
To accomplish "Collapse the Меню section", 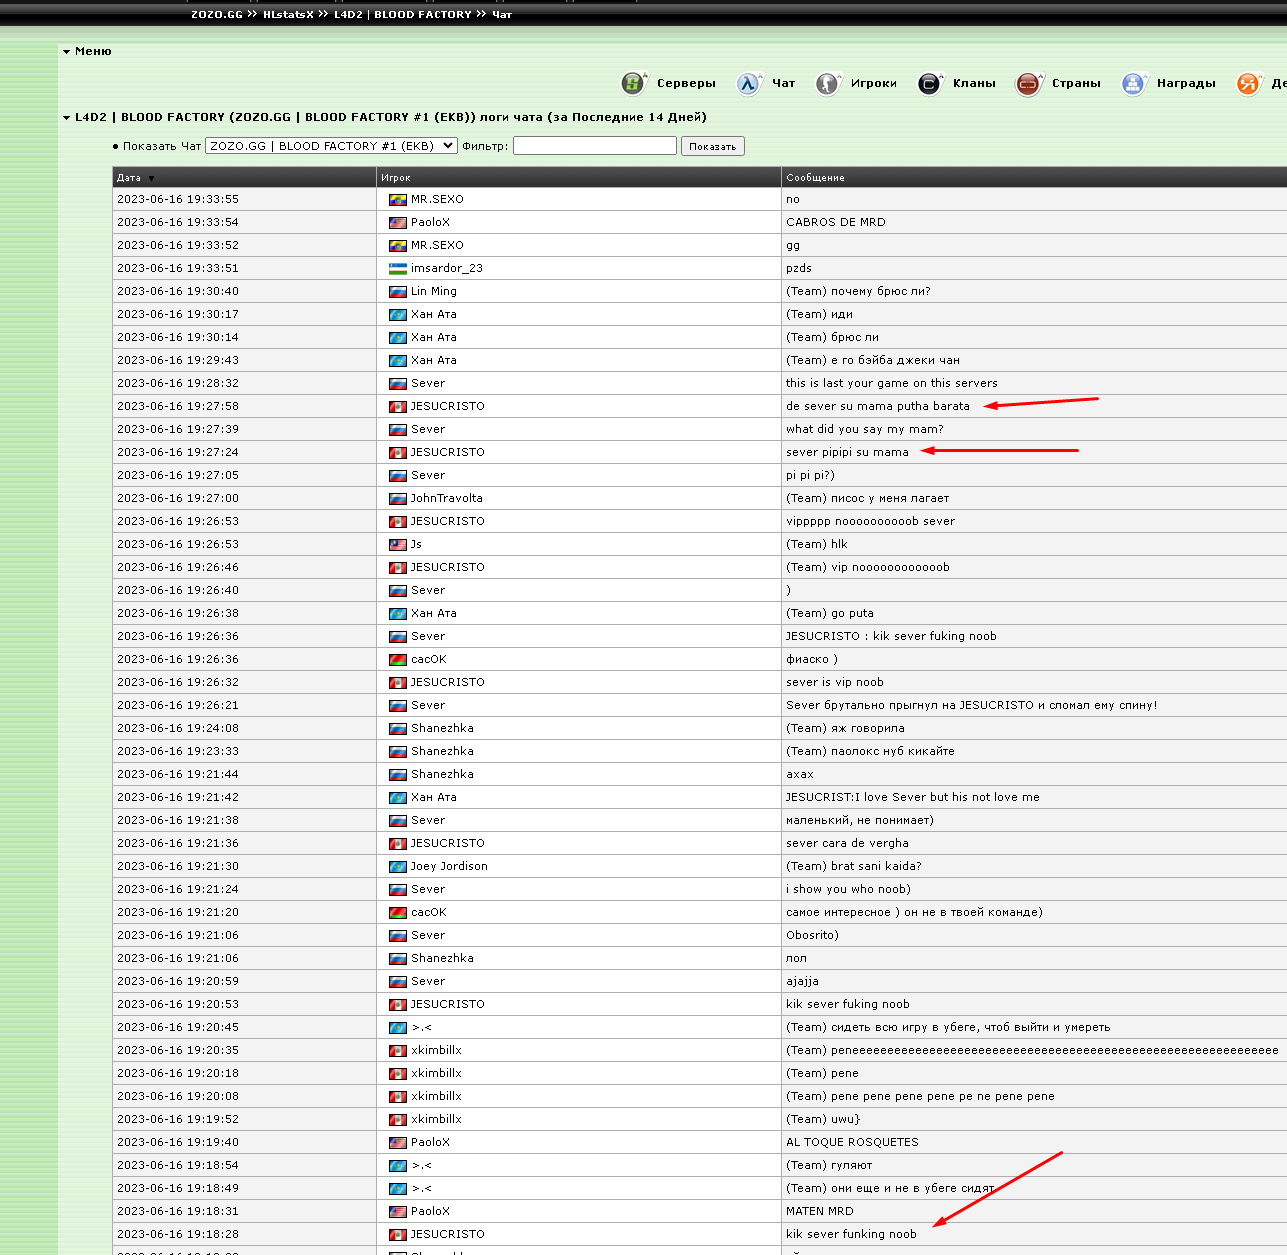I will click(x=67, y=51).
